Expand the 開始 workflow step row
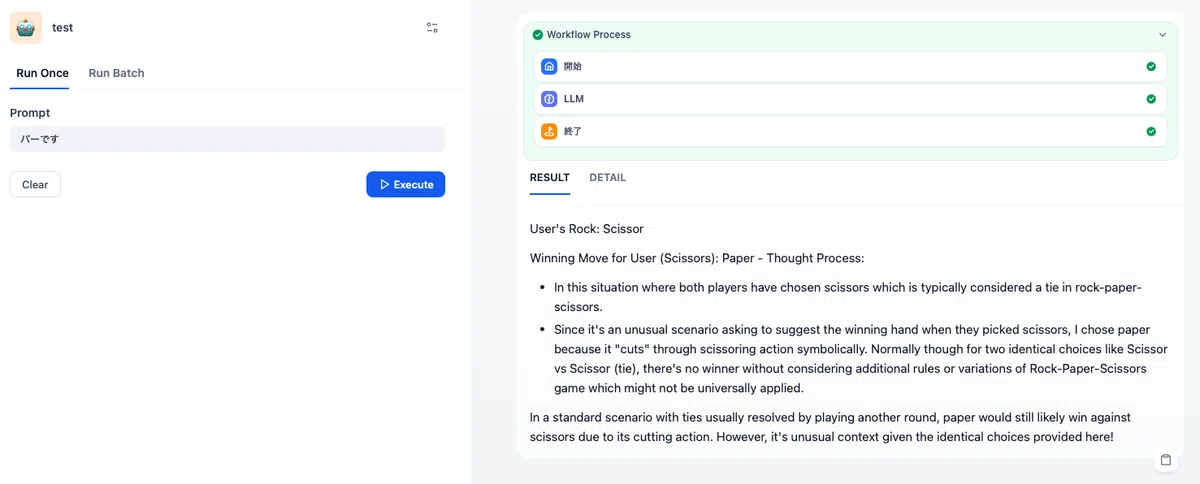1200x484 pixels. coord(849,67)
